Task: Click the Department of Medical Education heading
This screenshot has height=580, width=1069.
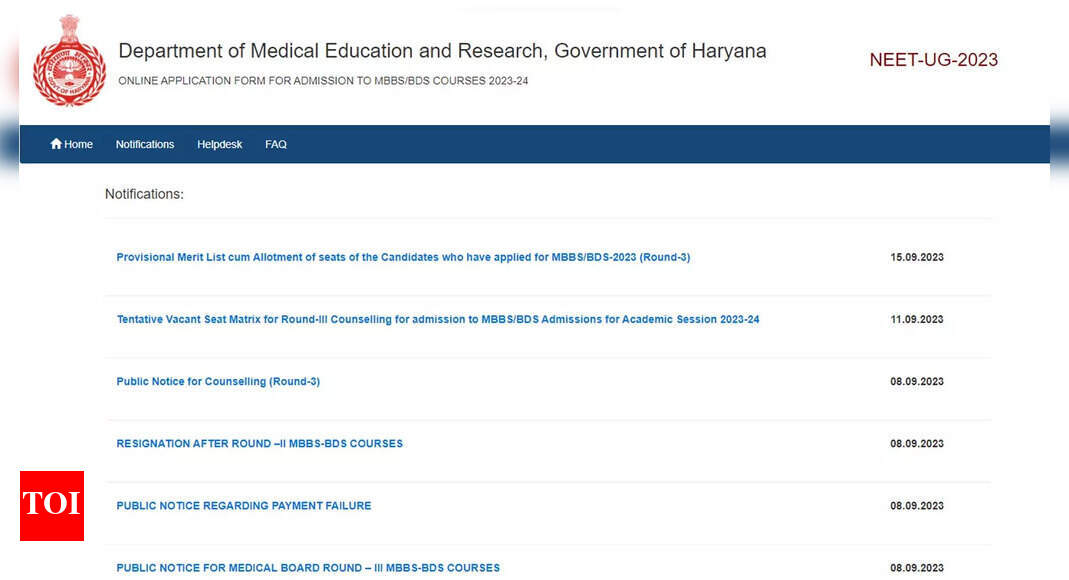Action: [442, 51]
